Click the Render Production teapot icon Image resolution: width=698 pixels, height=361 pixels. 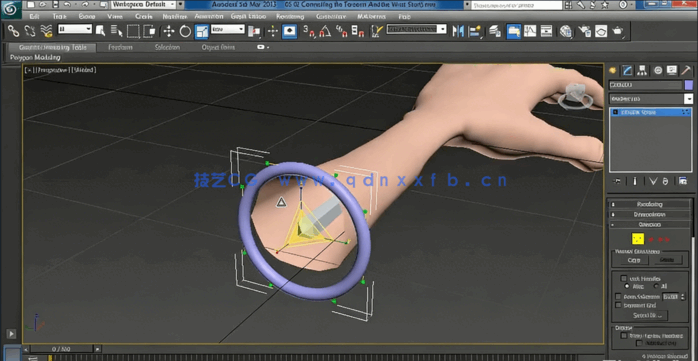click(x=617, y=31)
